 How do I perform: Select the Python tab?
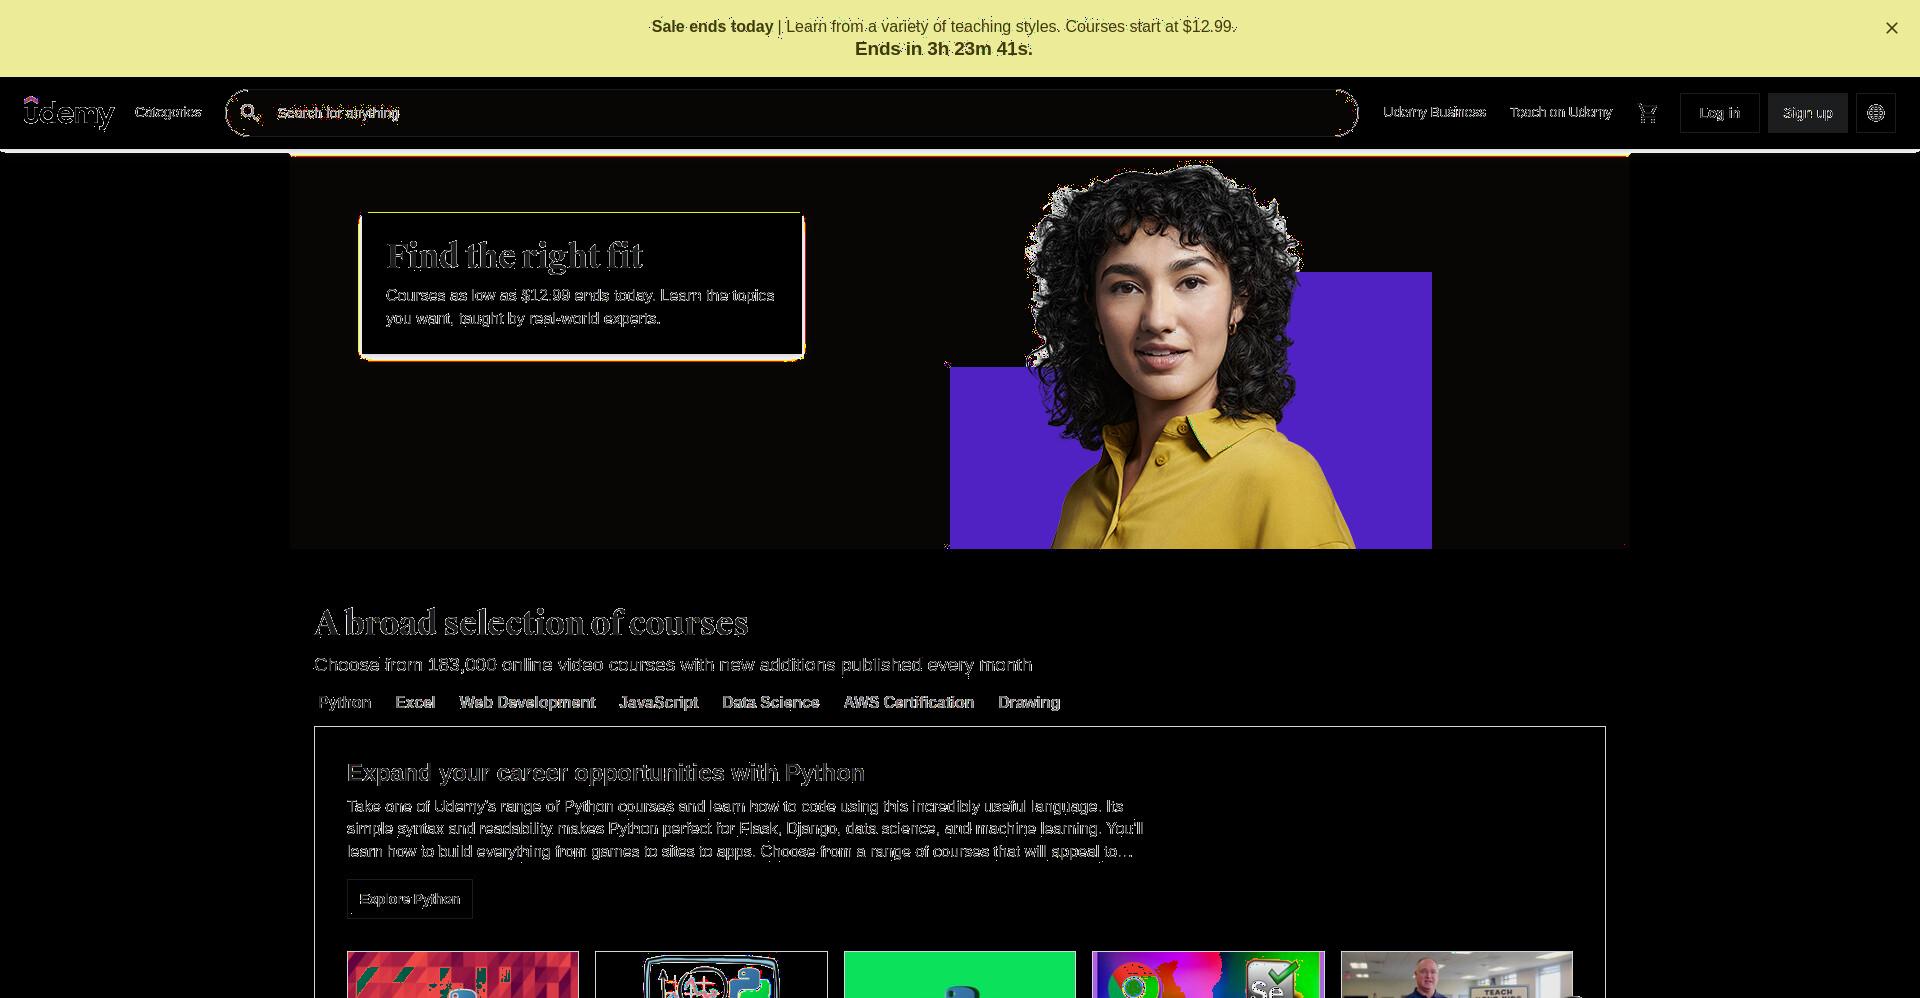(x=345, y=702)
